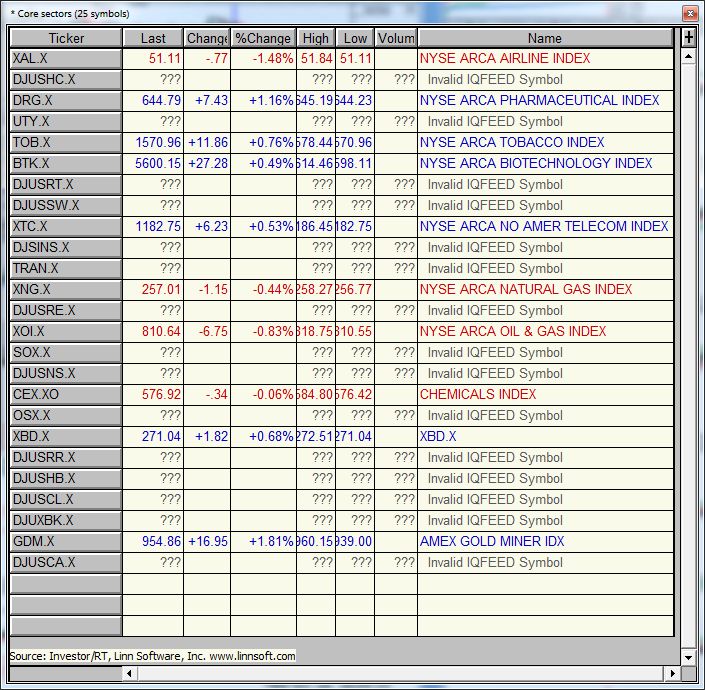Viewport: 705px width, 690px height.
Task: Select the XNG.X ticker button
Action: click(66, 289)
